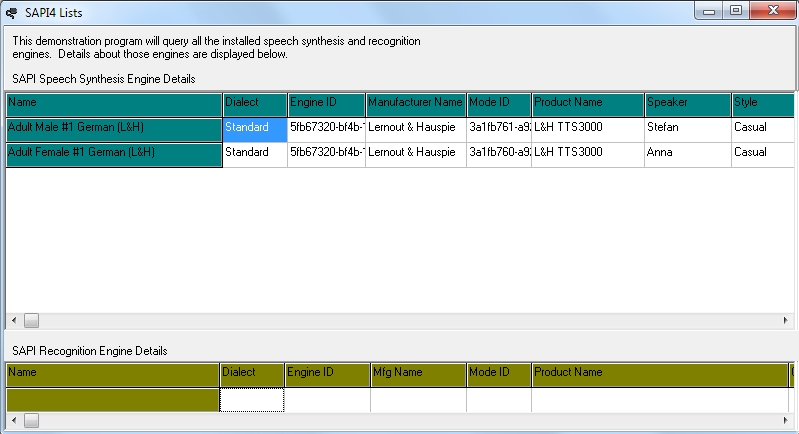Click the synthesis grid horizontal scrollbar thumb

(31, 320)
